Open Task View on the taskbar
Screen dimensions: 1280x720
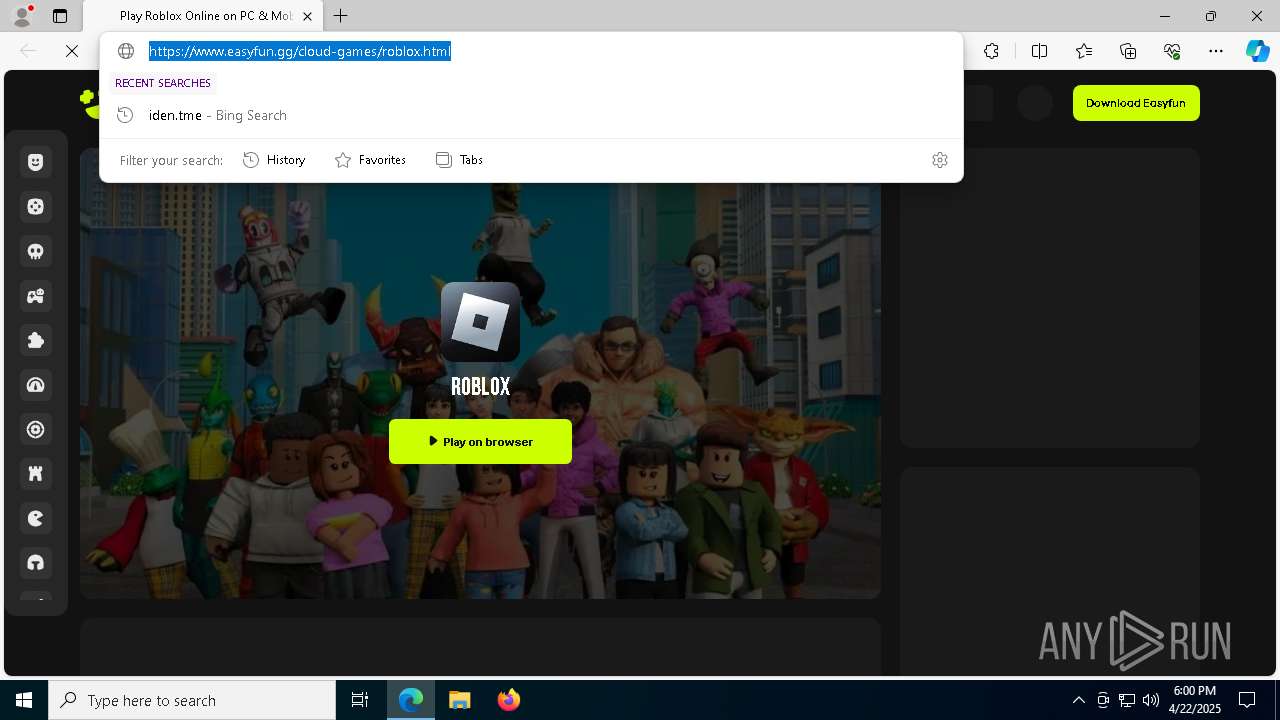[360, 700]
